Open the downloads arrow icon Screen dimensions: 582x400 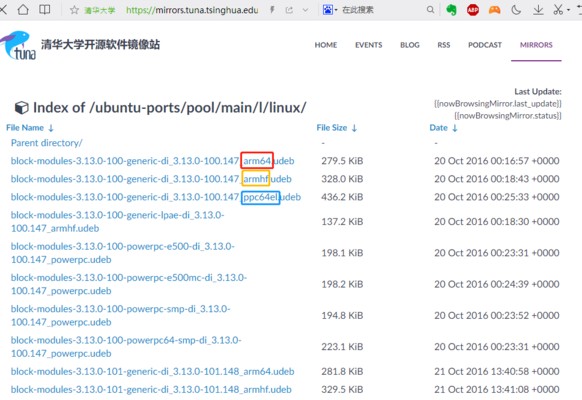pyautogui.click(x=538, y=10)
